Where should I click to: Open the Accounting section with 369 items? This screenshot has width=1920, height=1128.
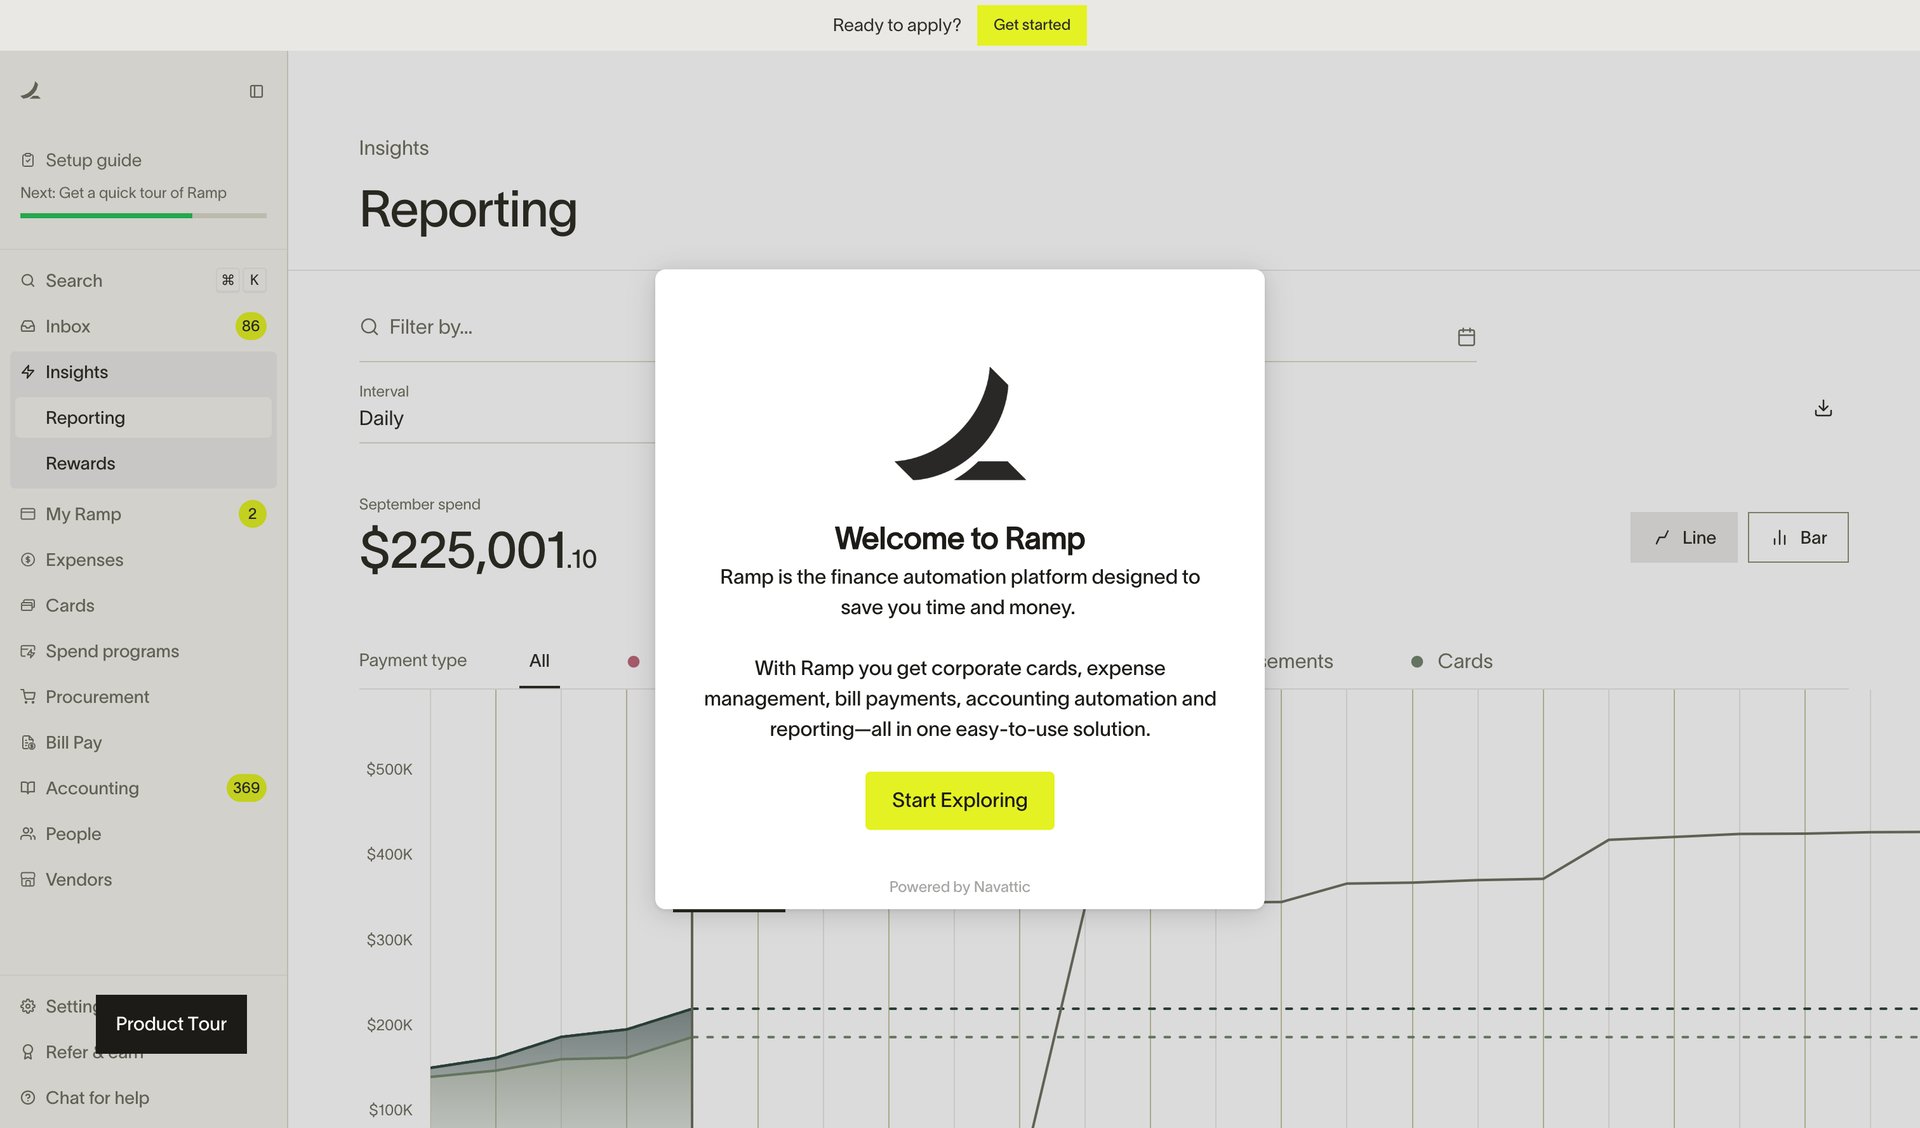(x=91, y=788)
